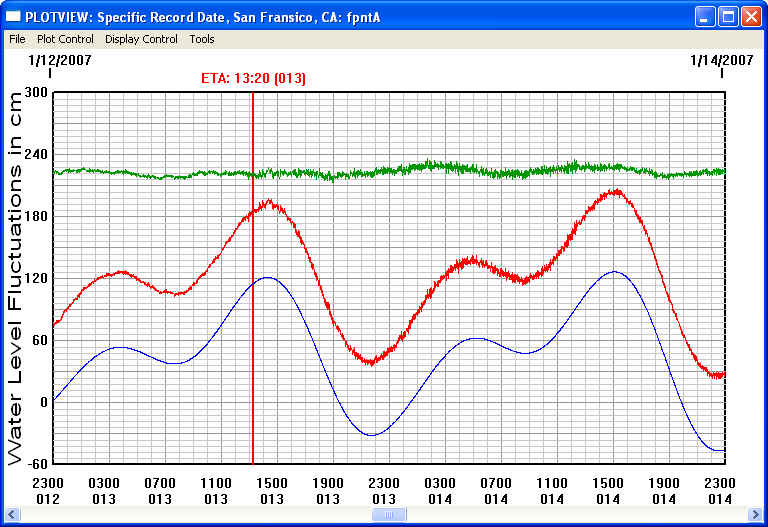Maximize the PLOTVIEW window
Image resolution: width=768 pixels, height=527 pixels.
pyautogui.click(x=728, y=17)
